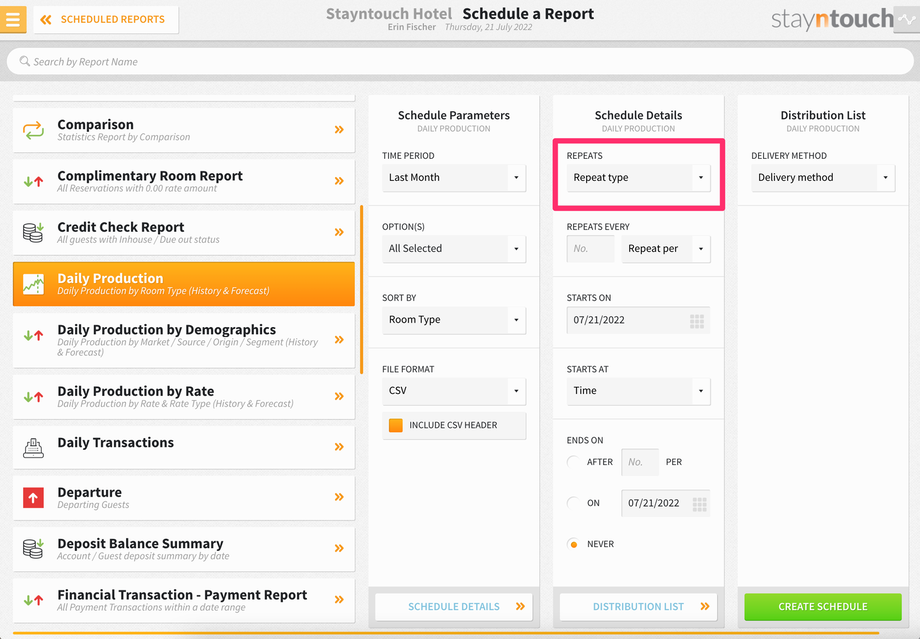Screen dimensions: 920x639
Task: Open Daily Transactions chevron arrow
Action: (x=339, y=447)
